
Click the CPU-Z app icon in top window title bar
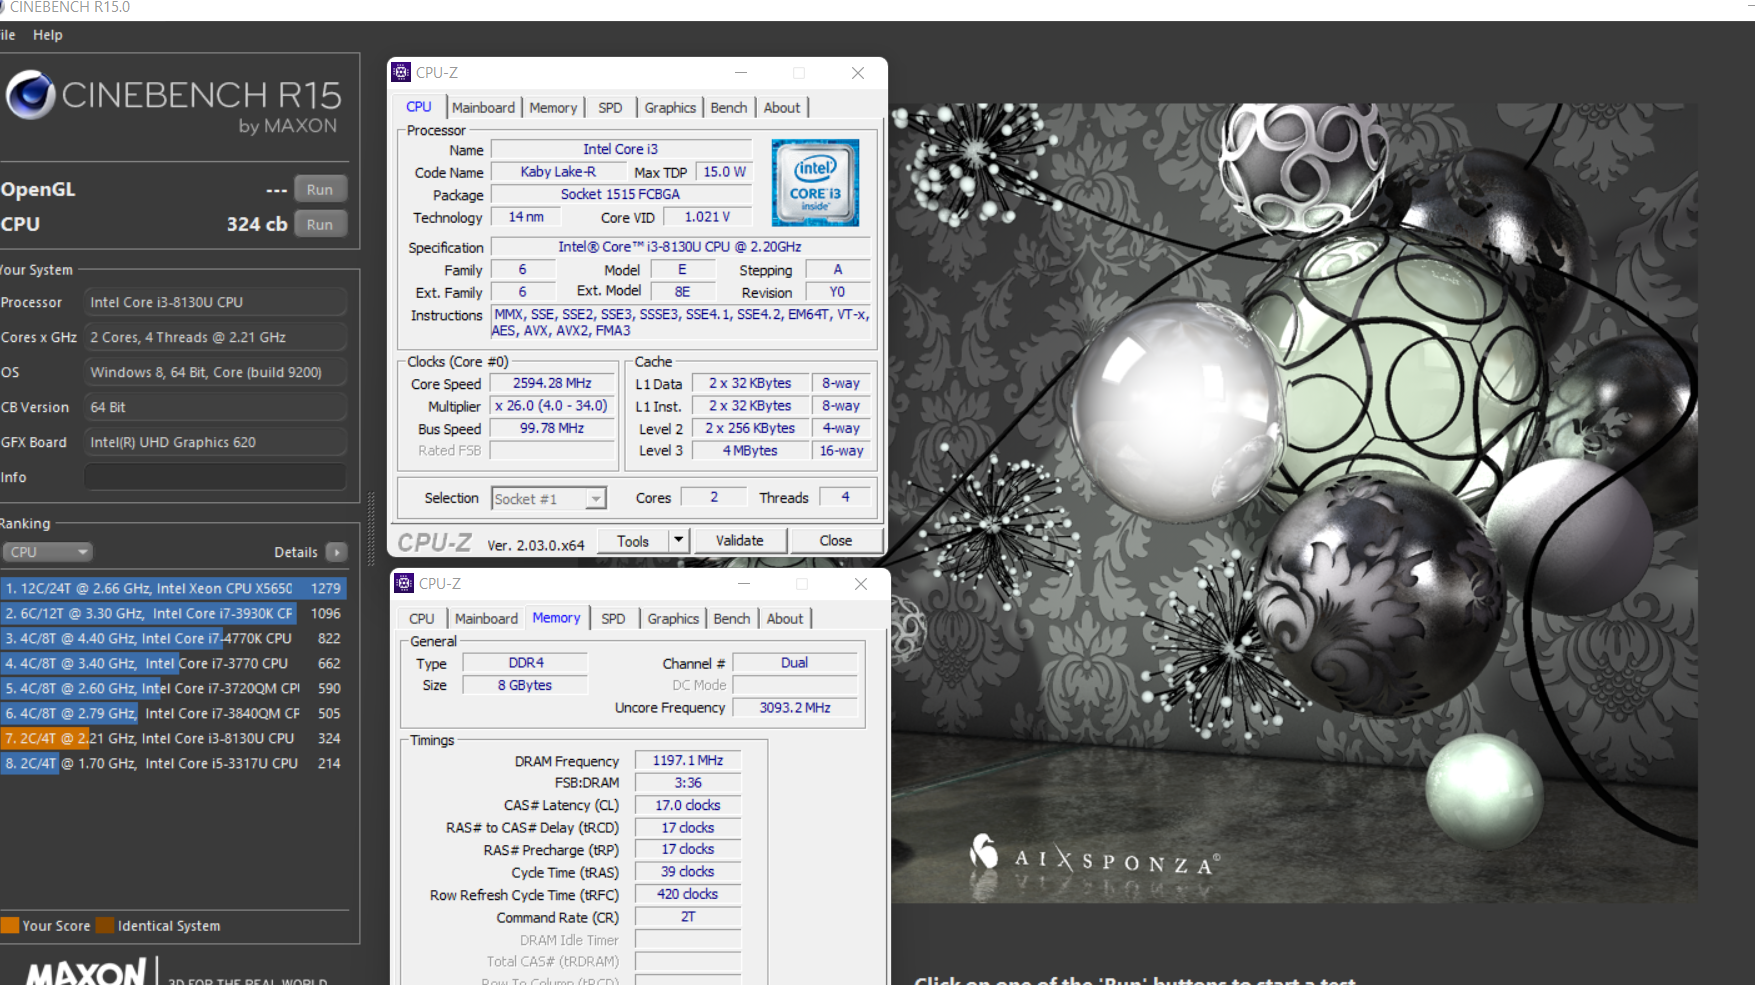click(x=401, y=72)
